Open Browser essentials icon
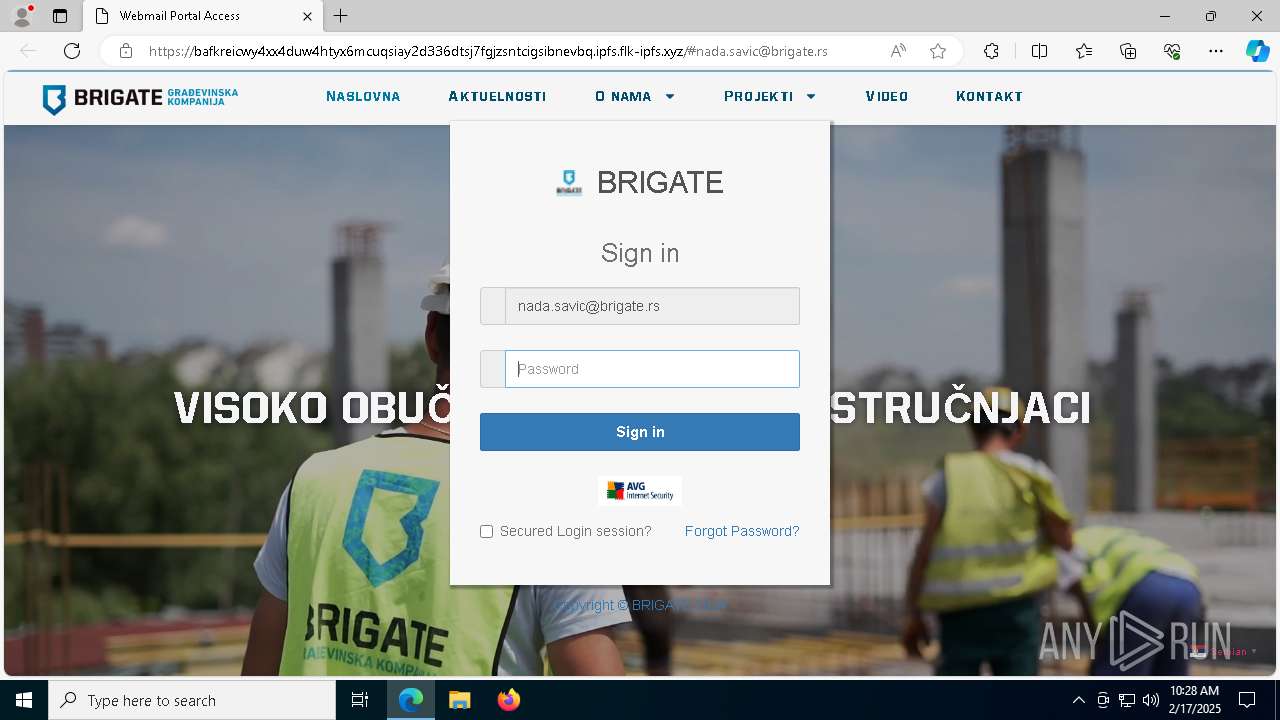 [x=1172, y=51]
